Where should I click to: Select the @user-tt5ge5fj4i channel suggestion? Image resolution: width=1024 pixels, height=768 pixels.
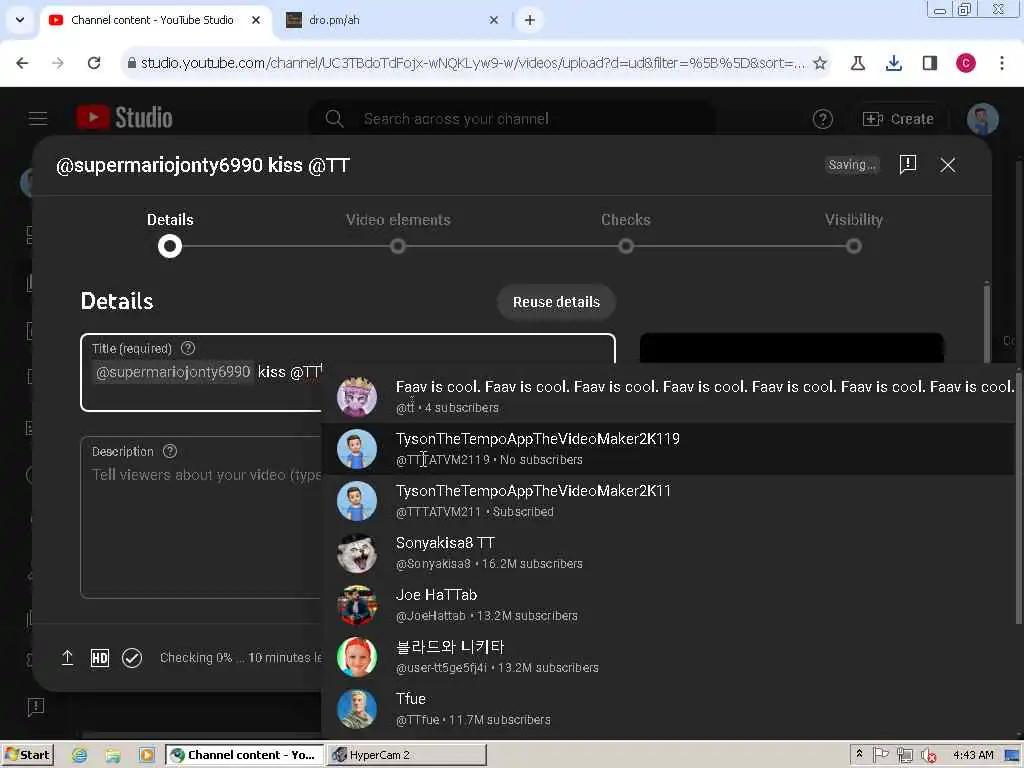(x=669, y=657)
